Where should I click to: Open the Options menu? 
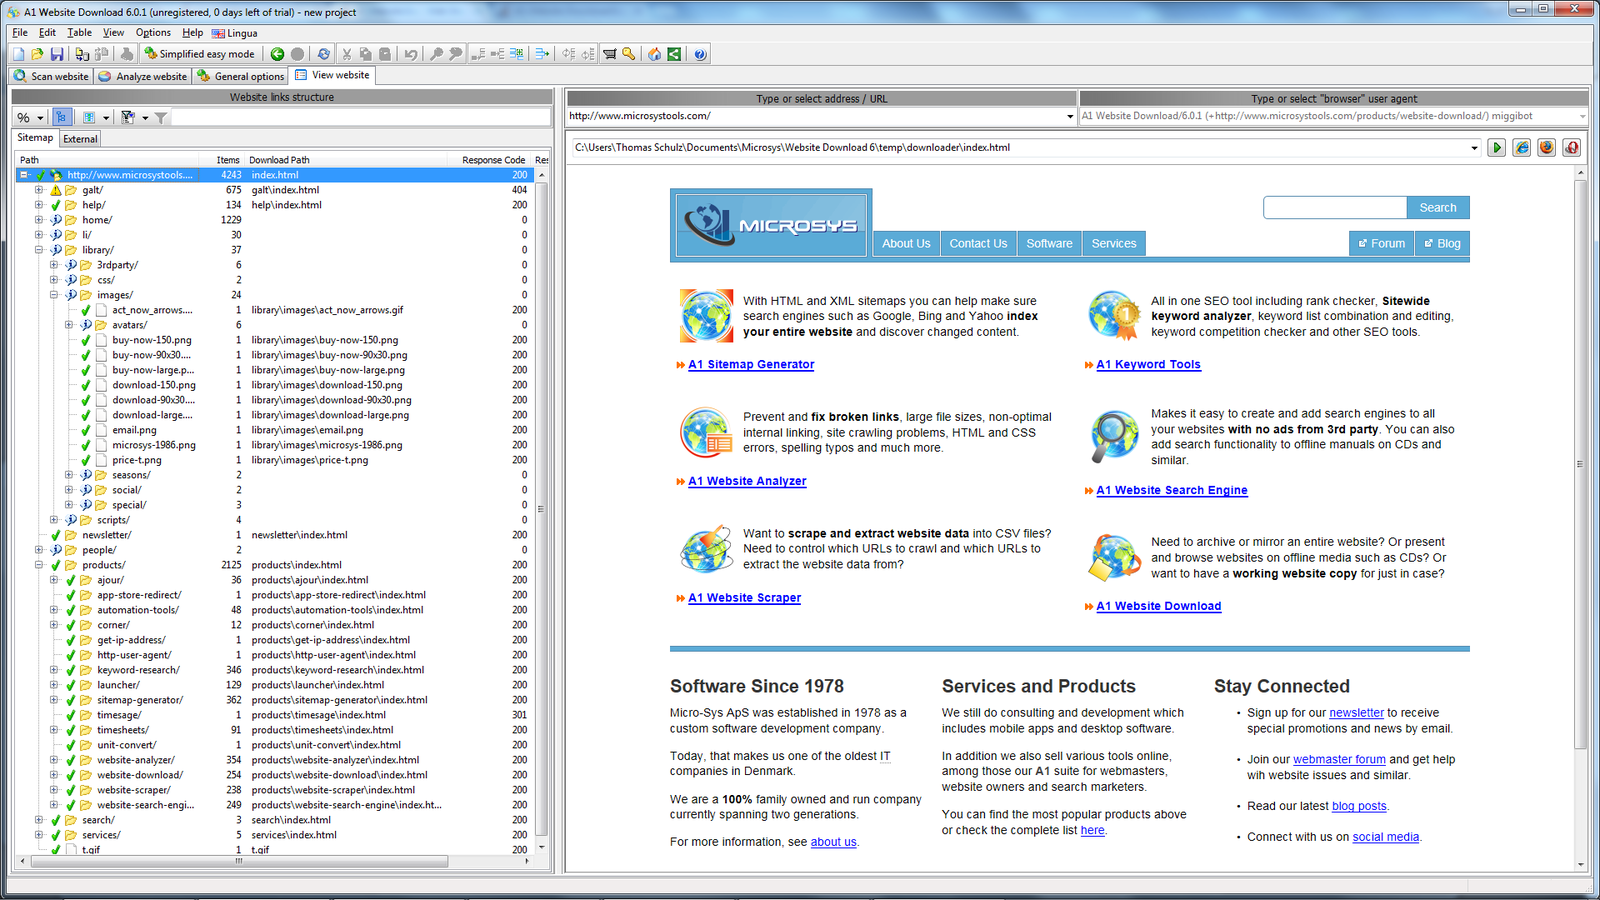(153, 33)
